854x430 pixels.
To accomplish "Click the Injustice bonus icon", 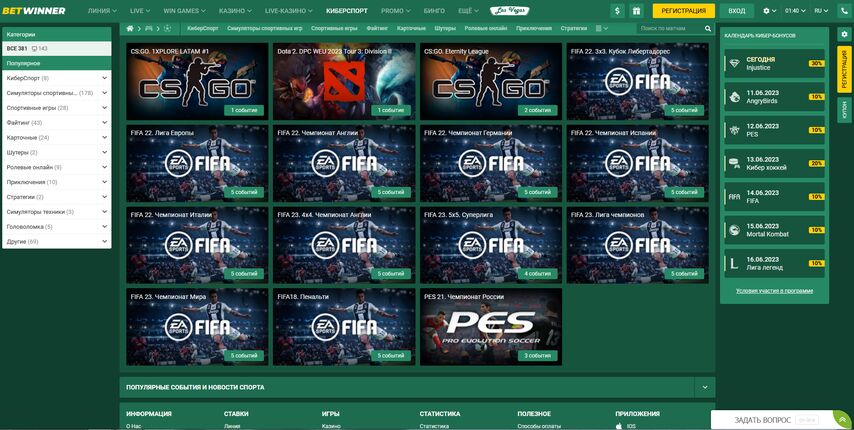I will [x=734, y=63].
